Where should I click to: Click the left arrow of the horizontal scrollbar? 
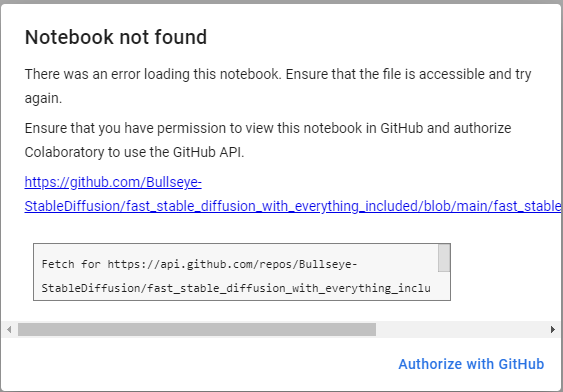click(x=9, y=329)
